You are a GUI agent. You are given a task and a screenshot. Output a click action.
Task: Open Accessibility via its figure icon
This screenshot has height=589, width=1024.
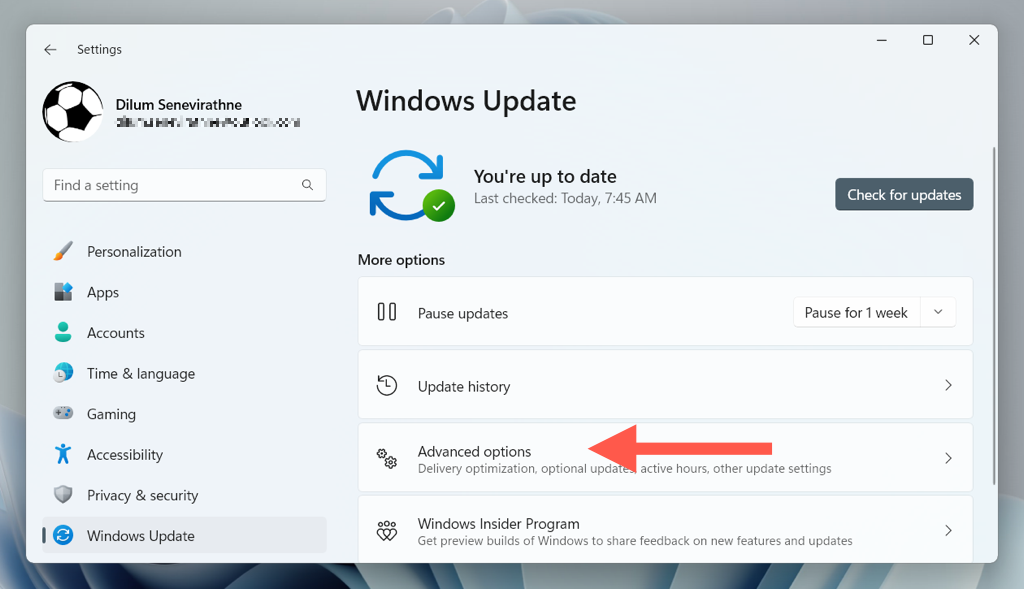[63, 454]
